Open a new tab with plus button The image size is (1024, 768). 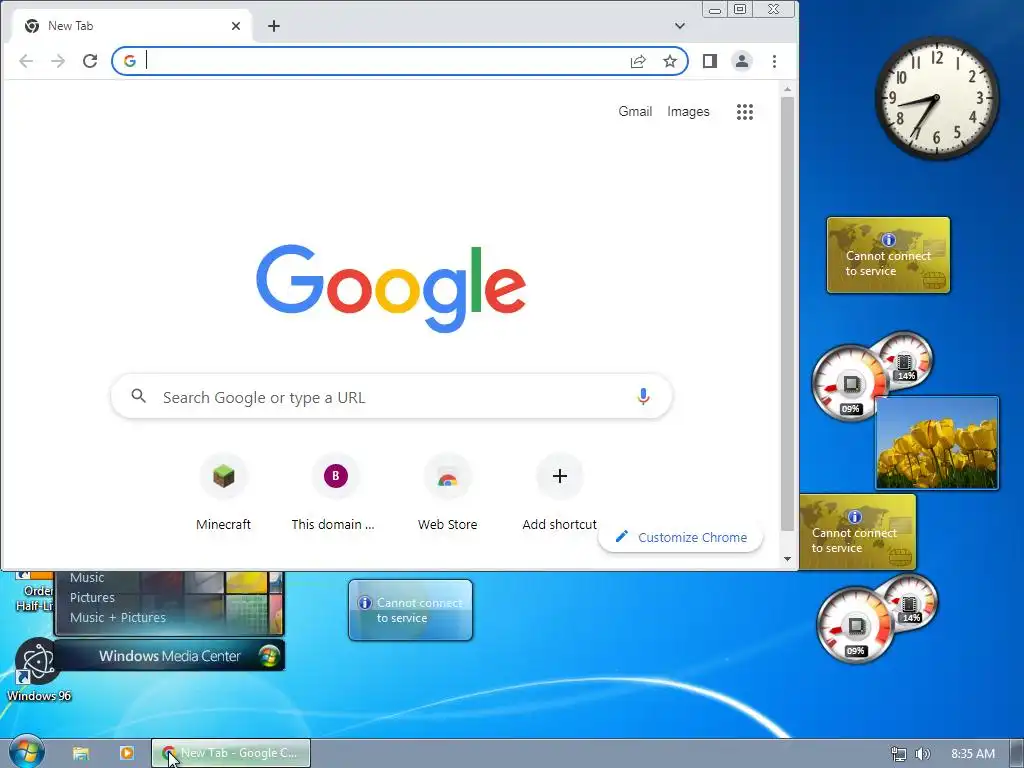274,26
